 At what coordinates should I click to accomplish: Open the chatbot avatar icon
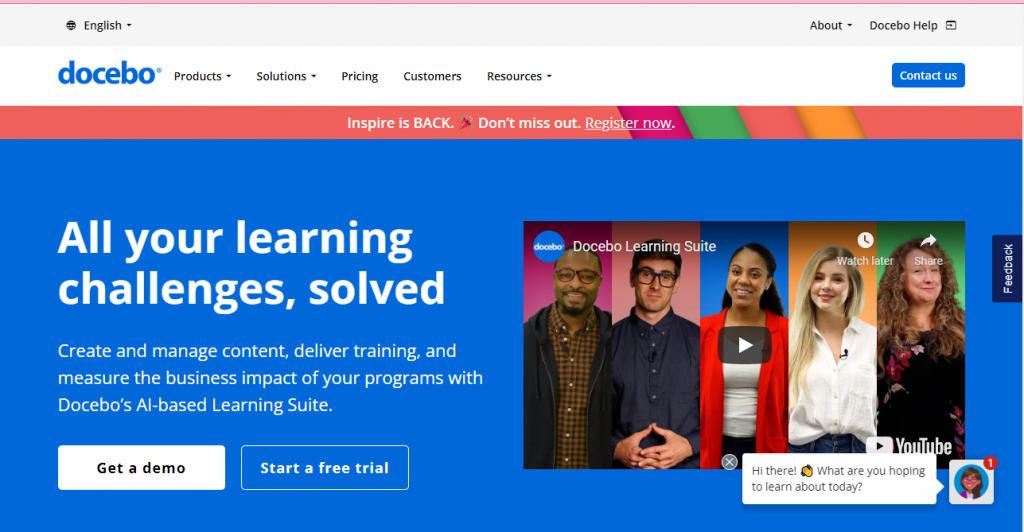pyautogui.click(x=971, y=482)
